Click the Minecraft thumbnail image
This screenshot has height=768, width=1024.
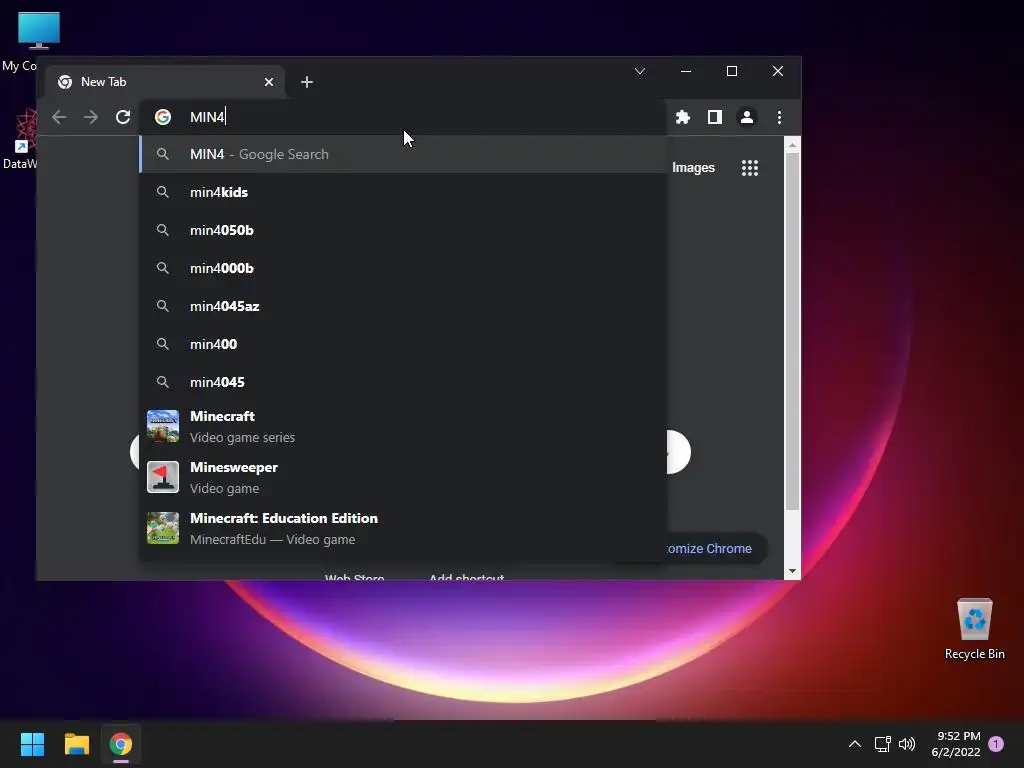coord(163,426)
